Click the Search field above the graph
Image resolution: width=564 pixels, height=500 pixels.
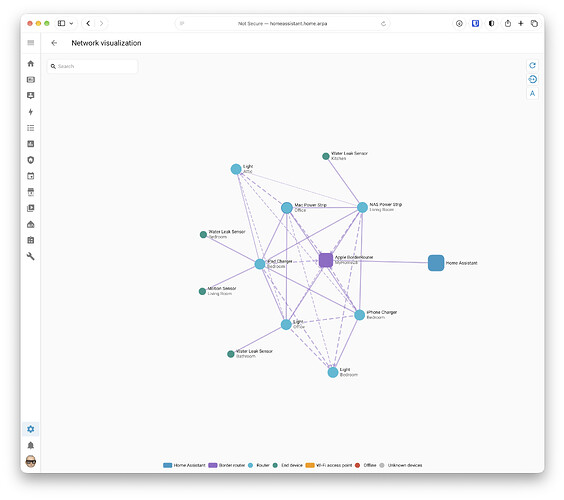(92, 67)
